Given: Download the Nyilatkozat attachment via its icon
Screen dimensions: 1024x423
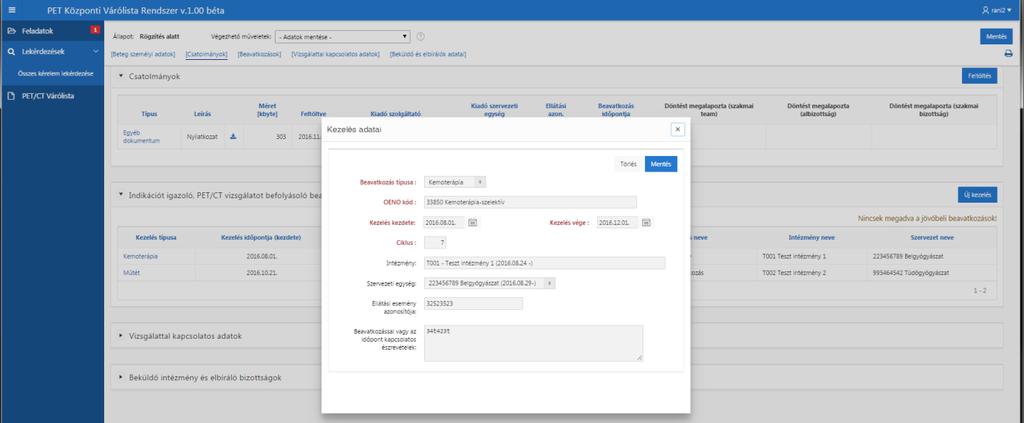Looking at the screenshot, I should click(233, 136).
